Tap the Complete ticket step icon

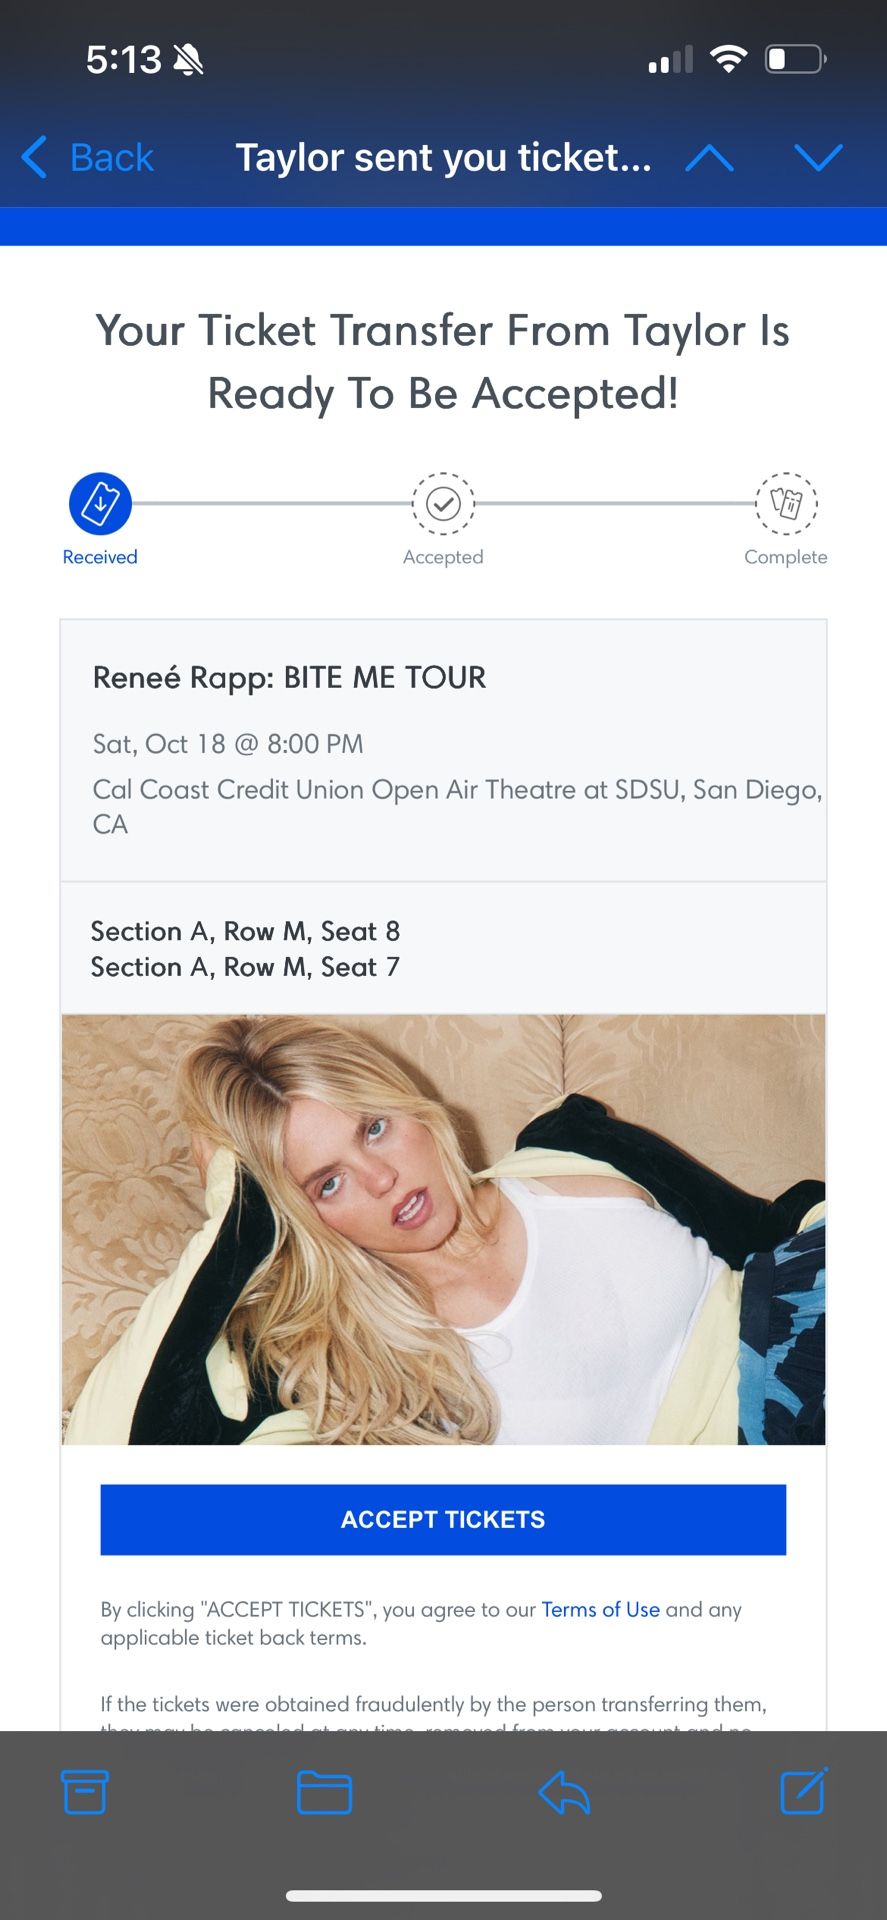click(x=786, y=505)
